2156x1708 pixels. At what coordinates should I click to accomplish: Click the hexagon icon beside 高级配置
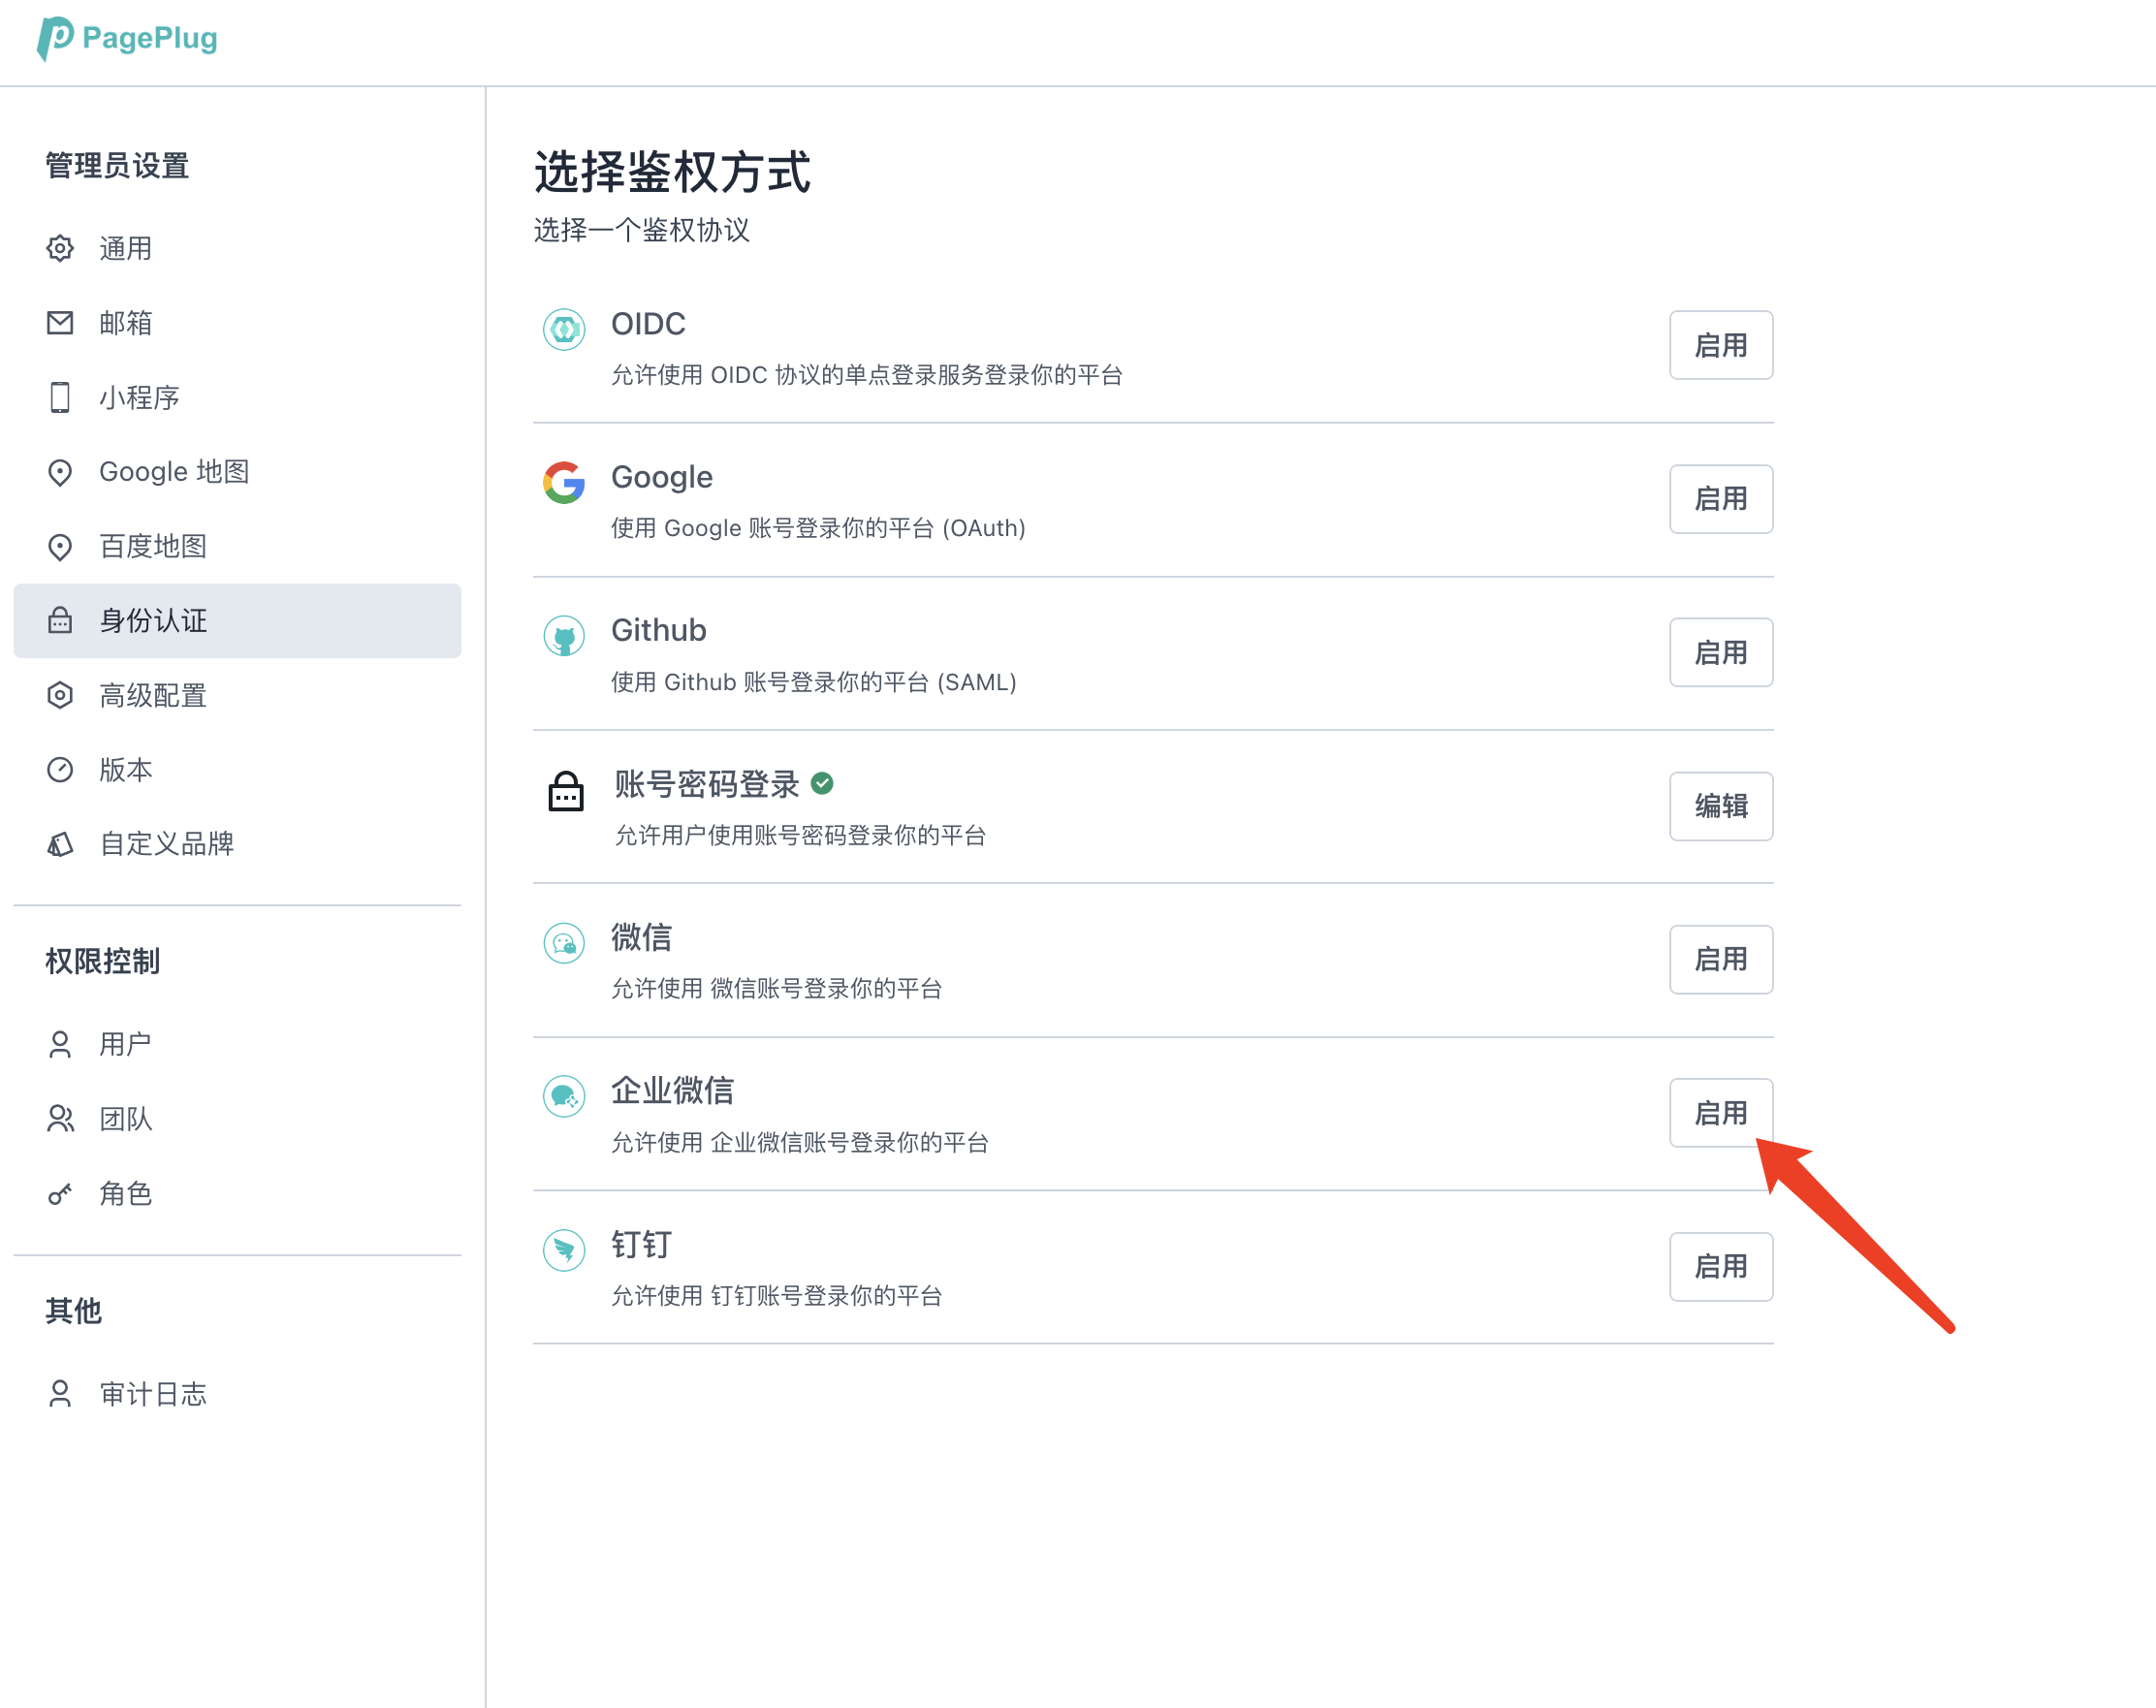[60, 695]
